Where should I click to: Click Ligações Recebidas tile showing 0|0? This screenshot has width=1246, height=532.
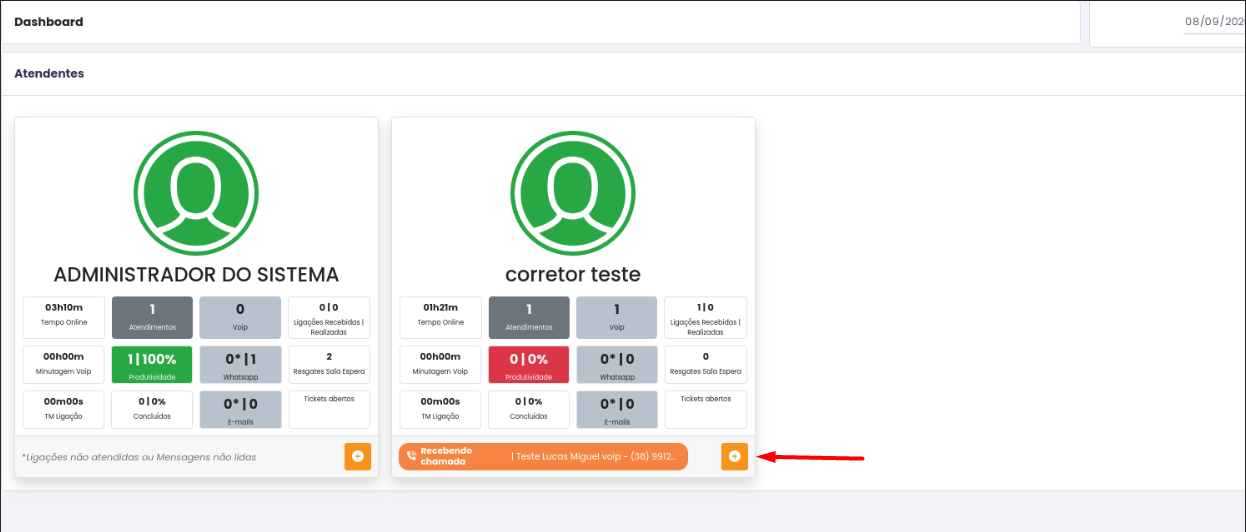(329, 316)
